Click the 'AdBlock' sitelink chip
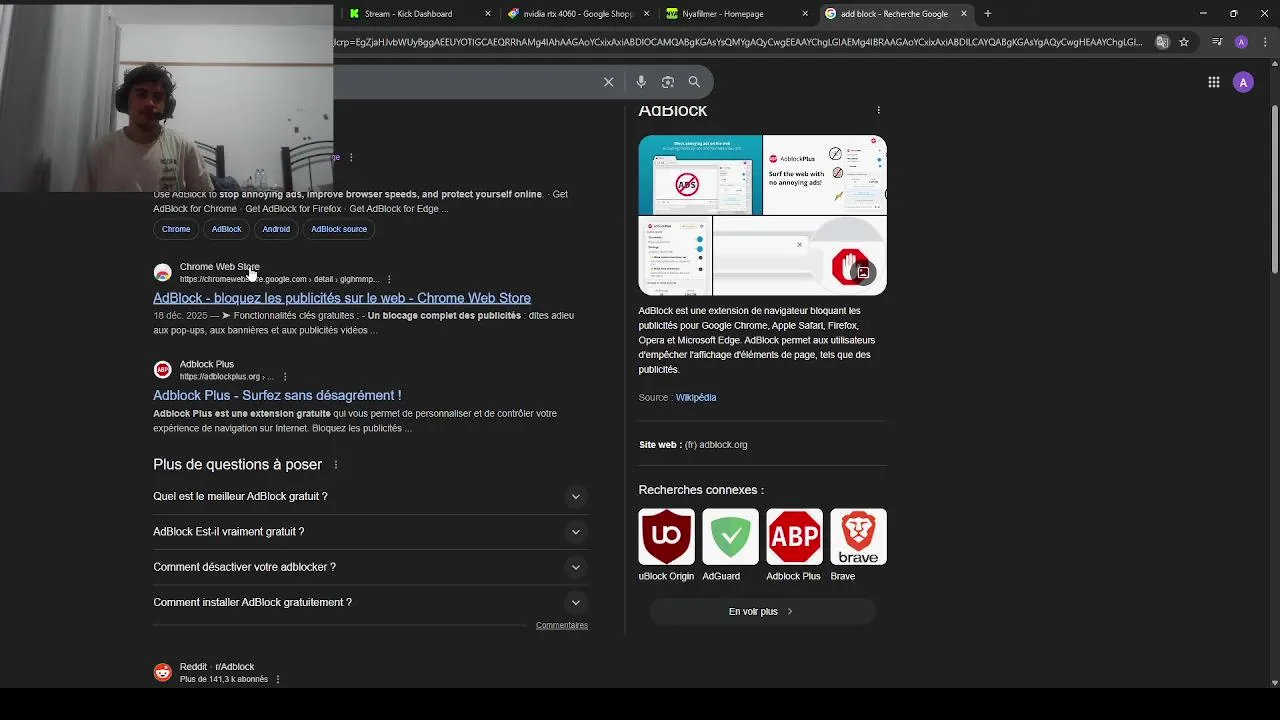The image size is (1280, 720). click(226, 229)
